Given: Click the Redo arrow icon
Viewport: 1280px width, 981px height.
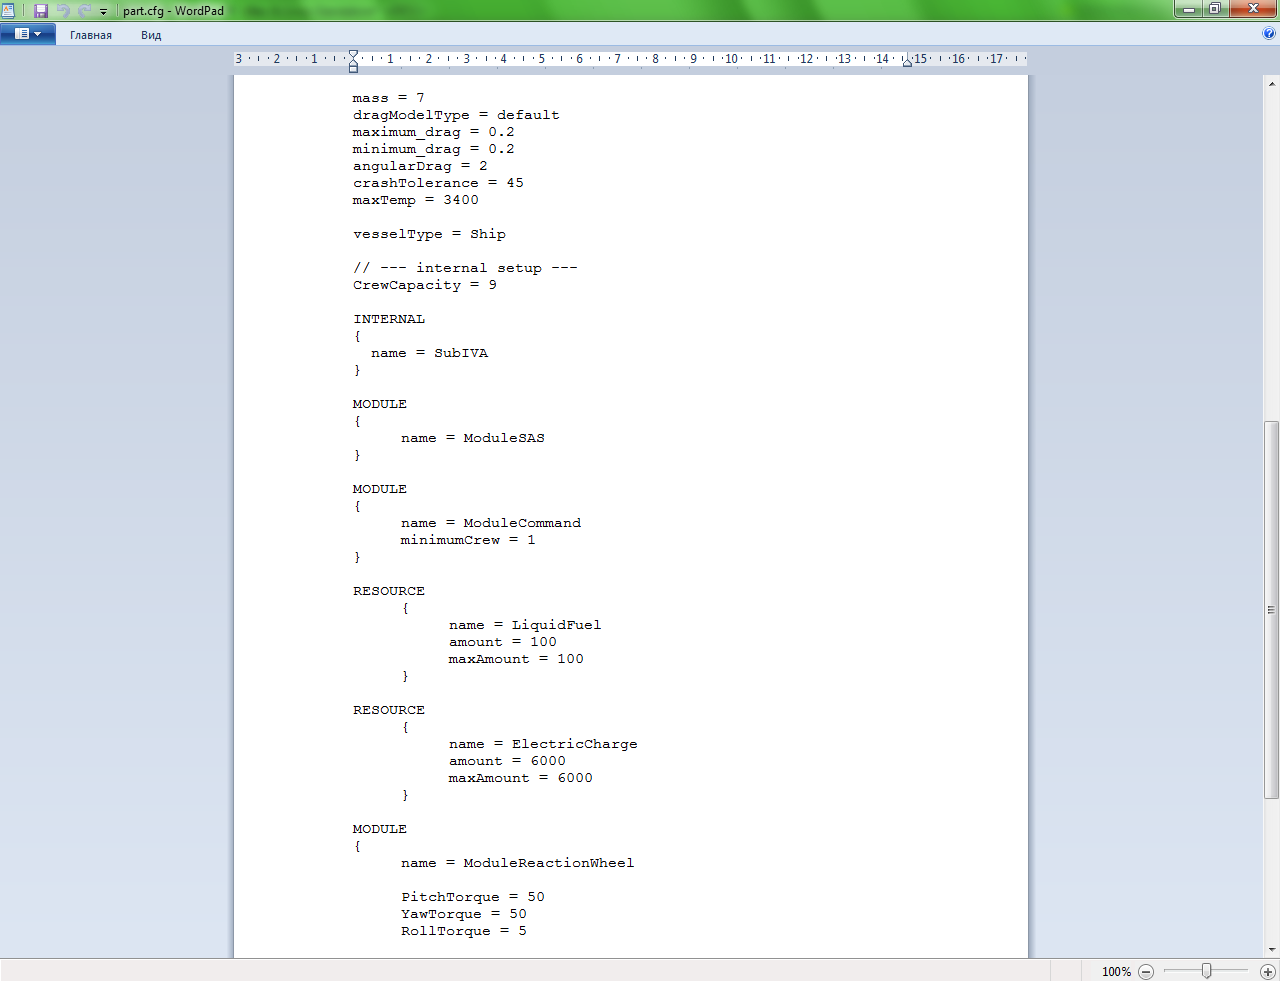Looking at the screenshot, I should click(x=85, y=11).
